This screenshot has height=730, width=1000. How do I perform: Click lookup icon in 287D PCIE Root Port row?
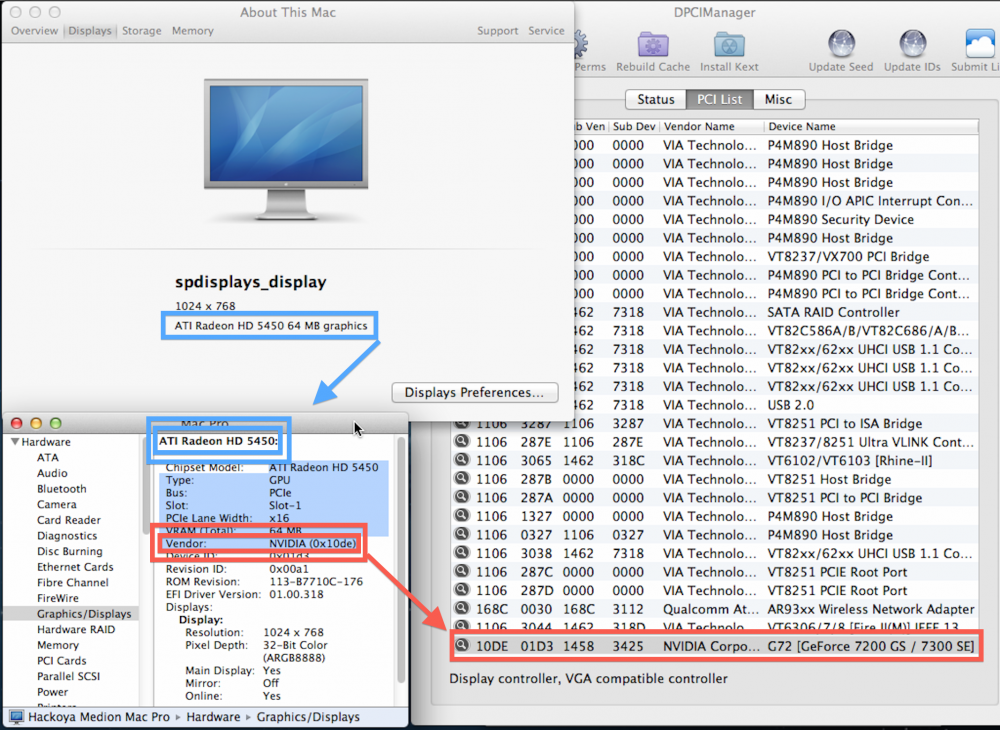point(462,589)
